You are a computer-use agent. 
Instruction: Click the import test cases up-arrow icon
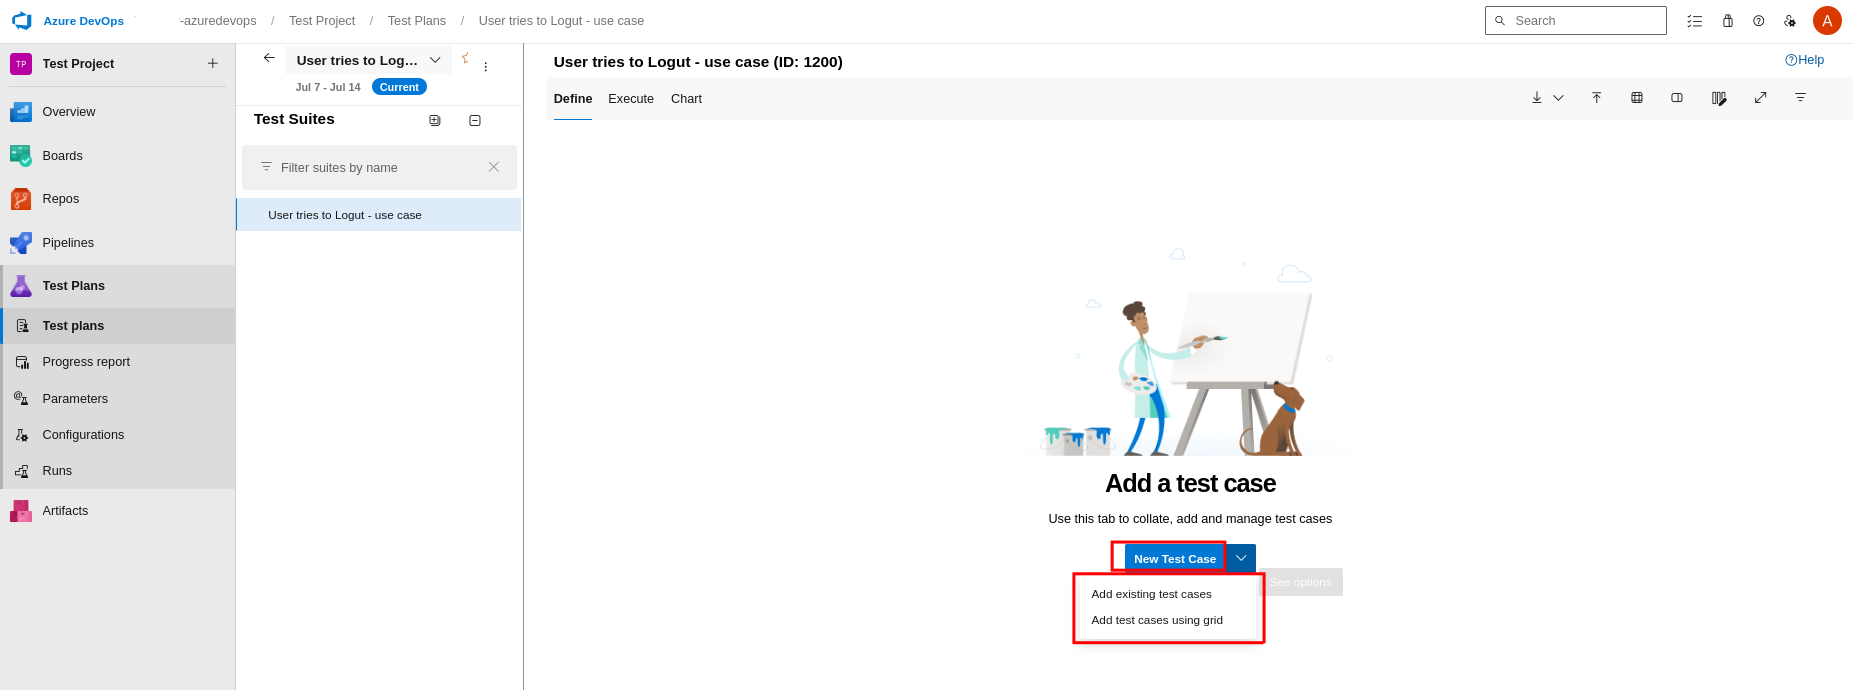point(1596,98)
